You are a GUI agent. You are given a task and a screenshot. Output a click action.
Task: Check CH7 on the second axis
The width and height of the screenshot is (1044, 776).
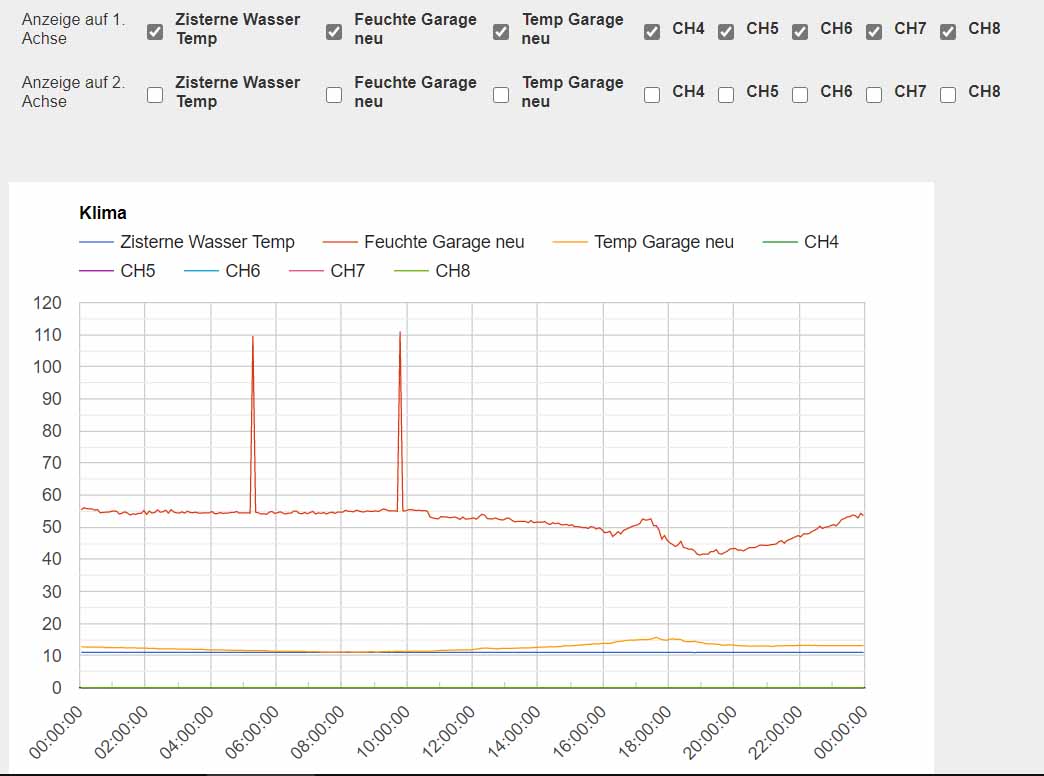point(874,95)
